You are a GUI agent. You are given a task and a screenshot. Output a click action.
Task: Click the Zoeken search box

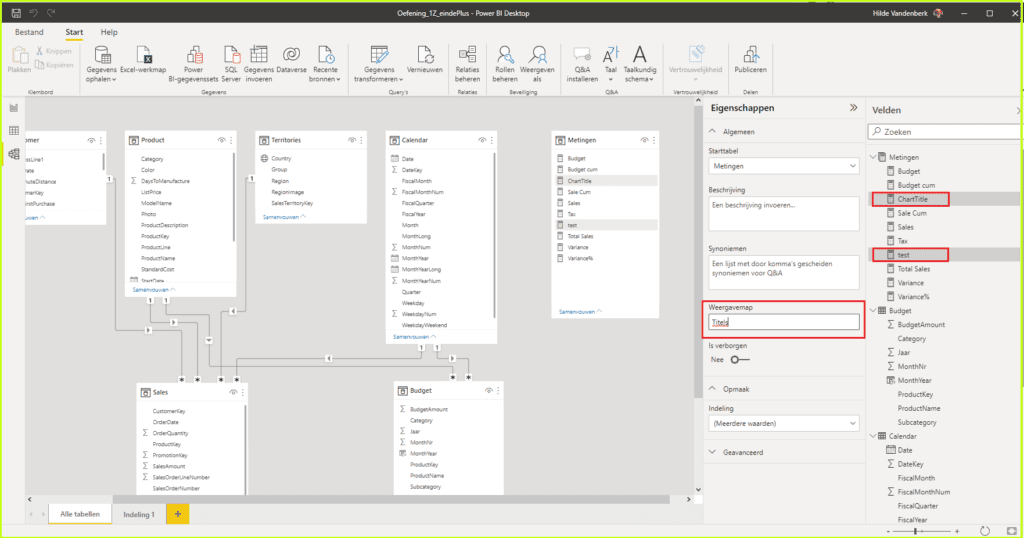tap(944, 132)
